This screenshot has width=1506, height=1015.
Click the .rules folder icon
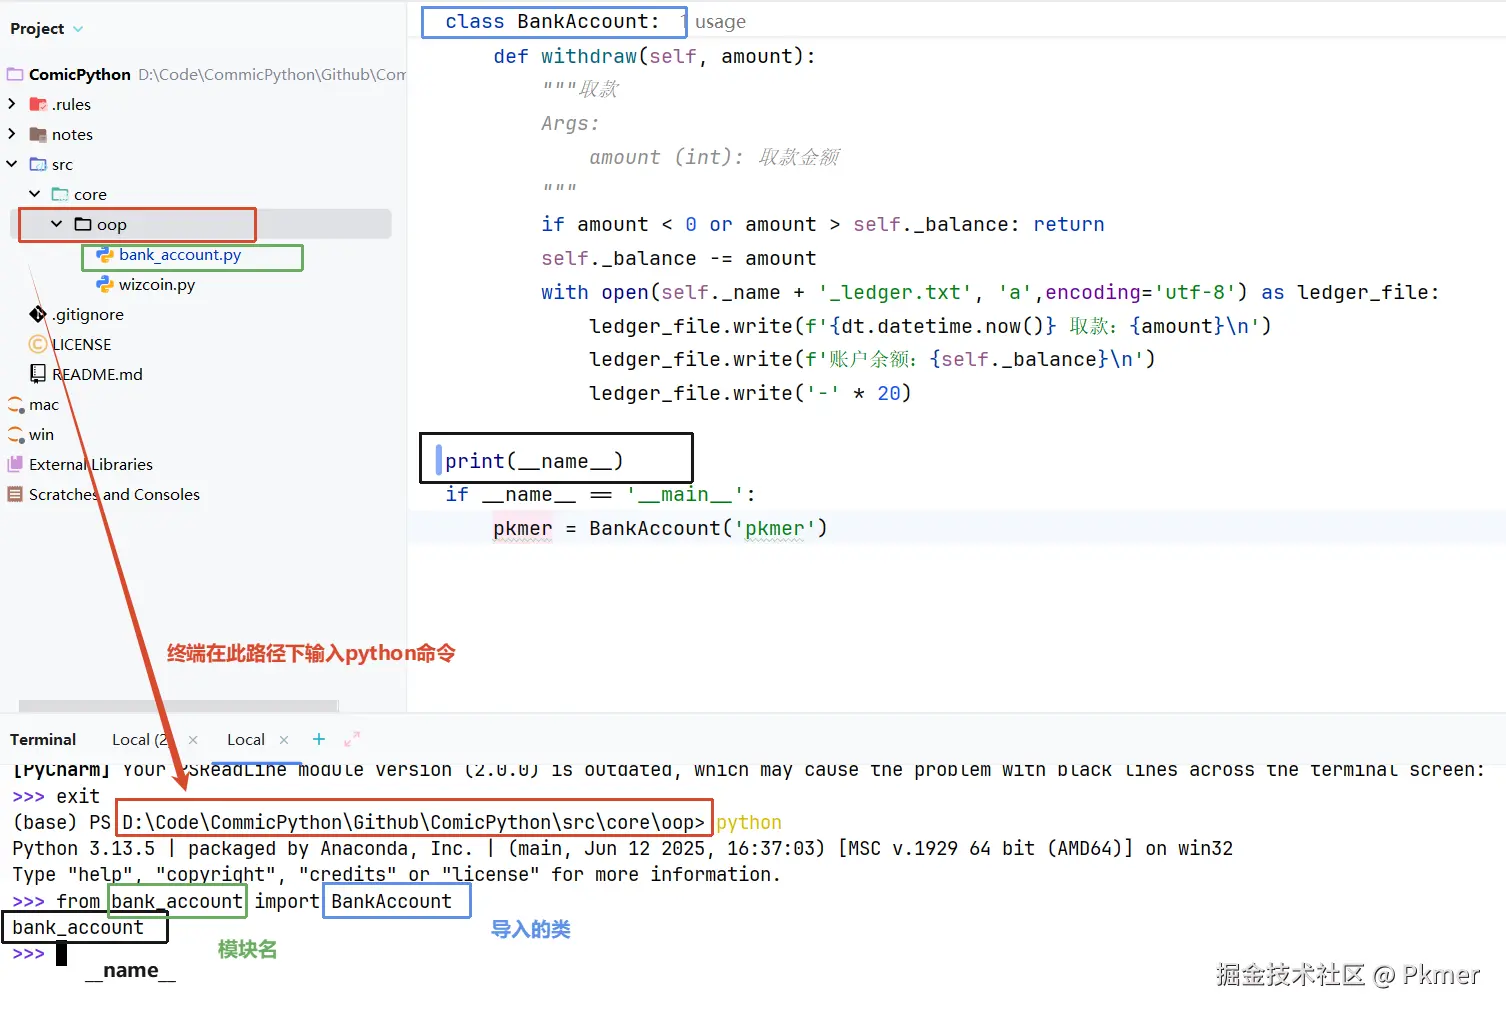[x=38, y=104]
